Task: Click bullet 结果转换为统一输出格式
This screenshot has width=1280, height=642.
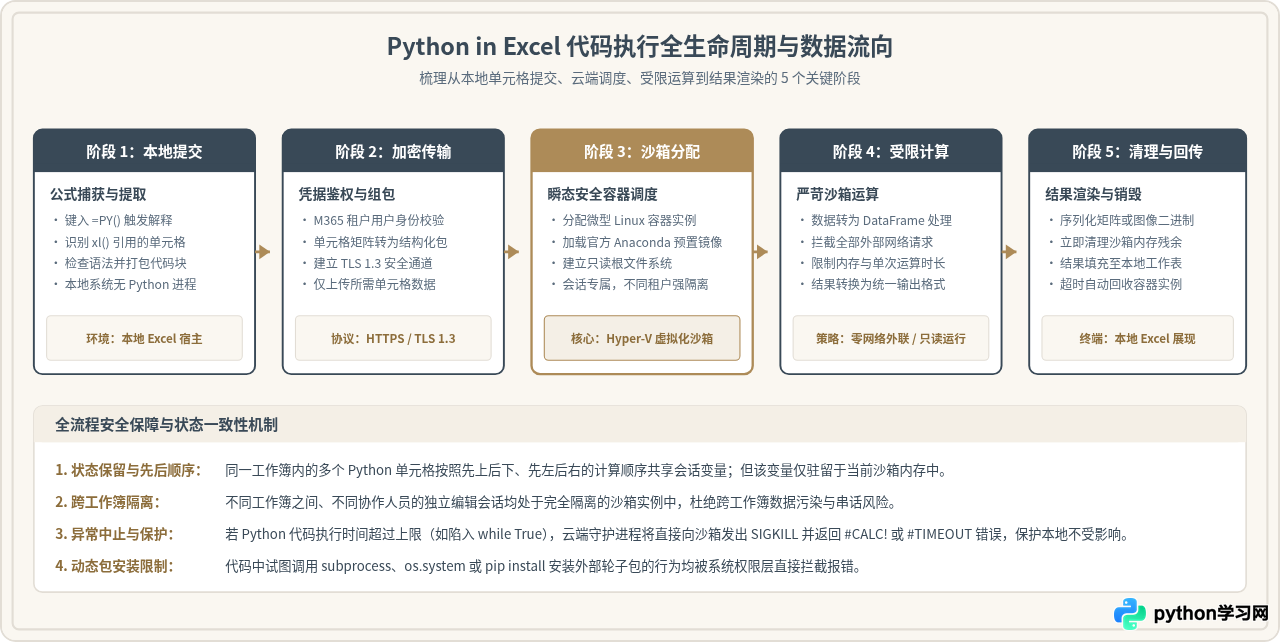Action: pyautogui.click(x=878, y=284)
